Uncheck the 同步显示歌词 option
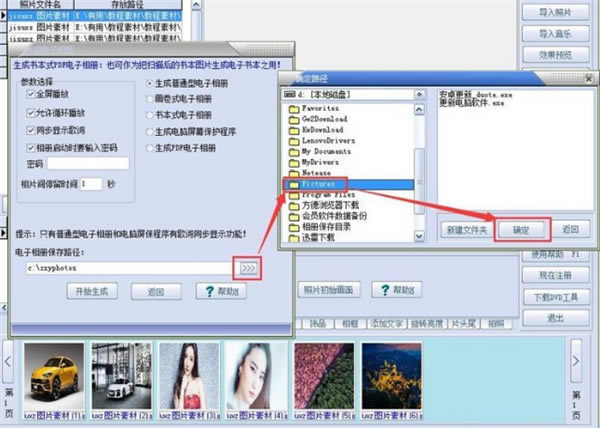The width and height of the screenshot is (600, 428). [x=31, y=130]
